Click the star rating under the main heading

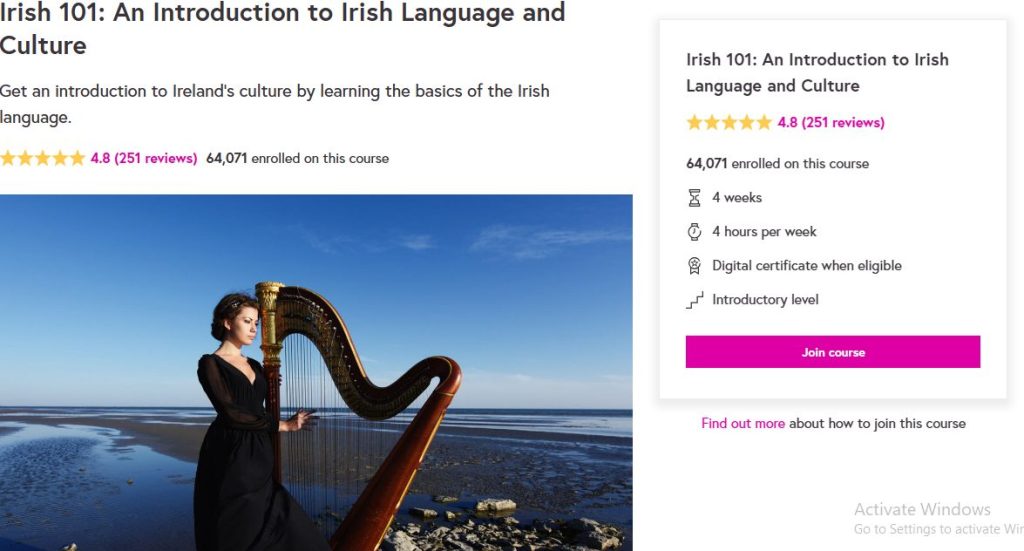43,158
